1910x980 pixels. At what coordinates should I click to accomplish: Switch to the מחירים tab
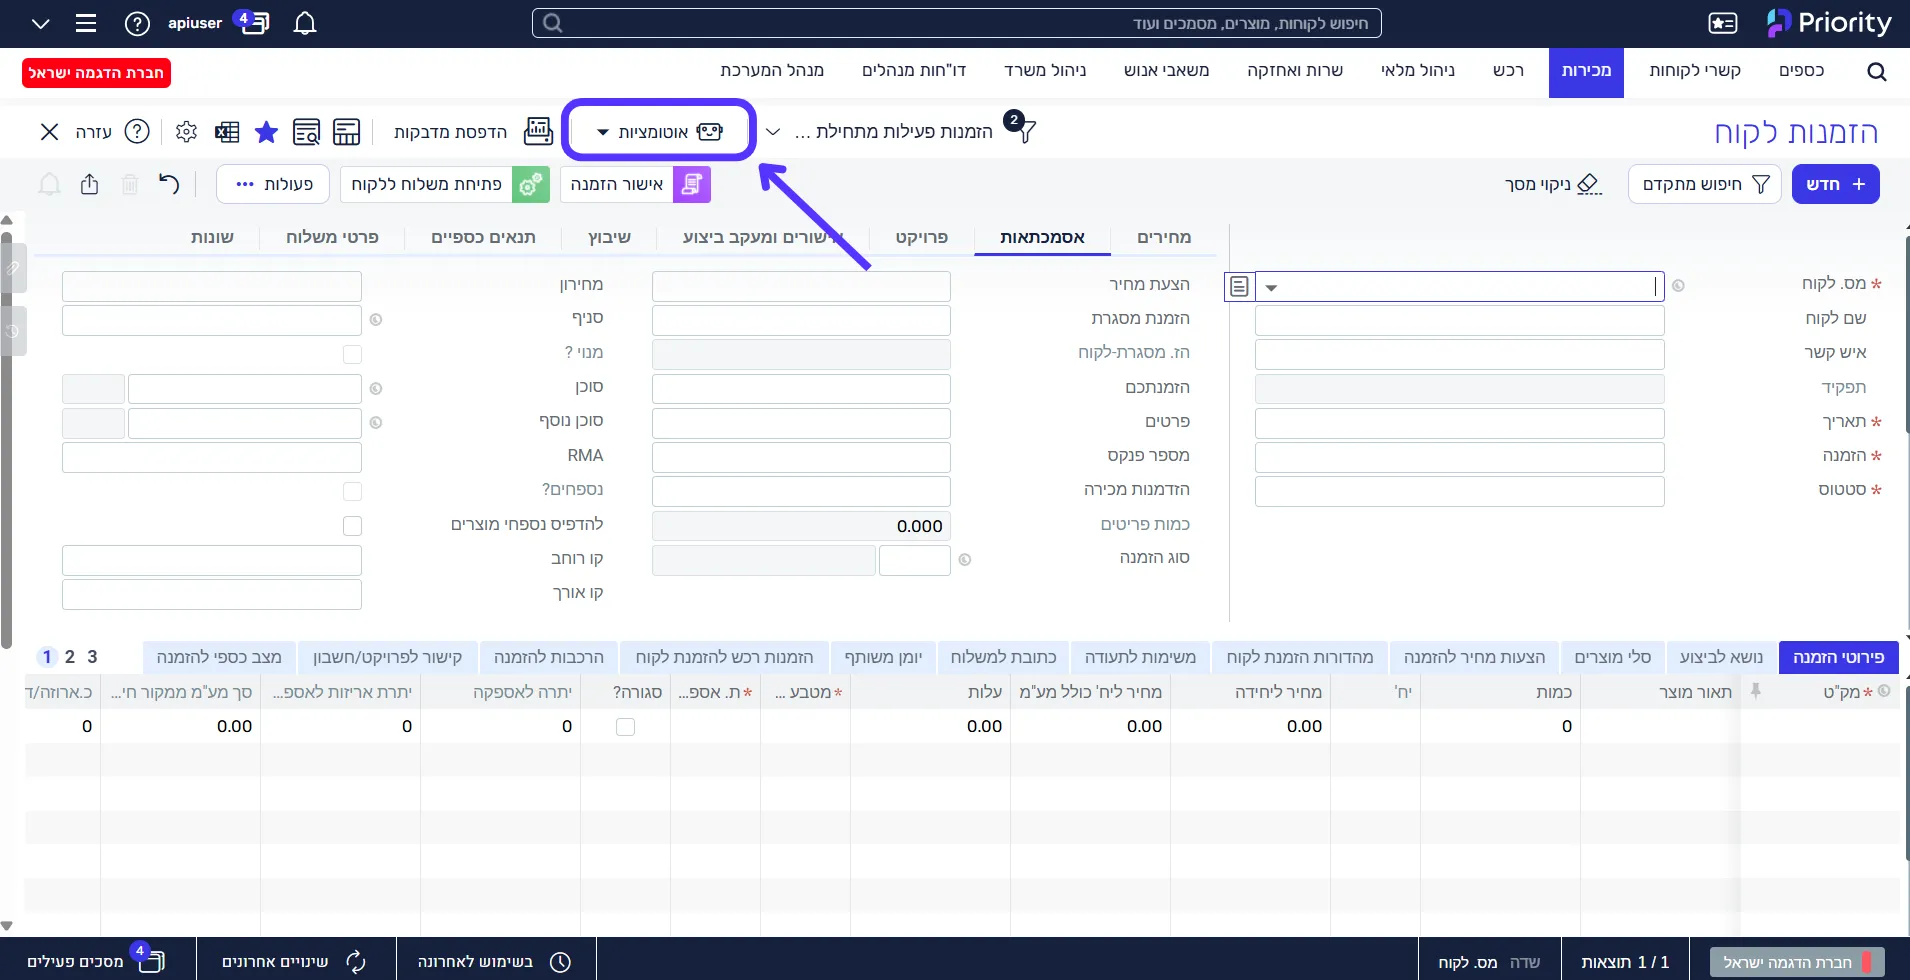(1164, 237)
